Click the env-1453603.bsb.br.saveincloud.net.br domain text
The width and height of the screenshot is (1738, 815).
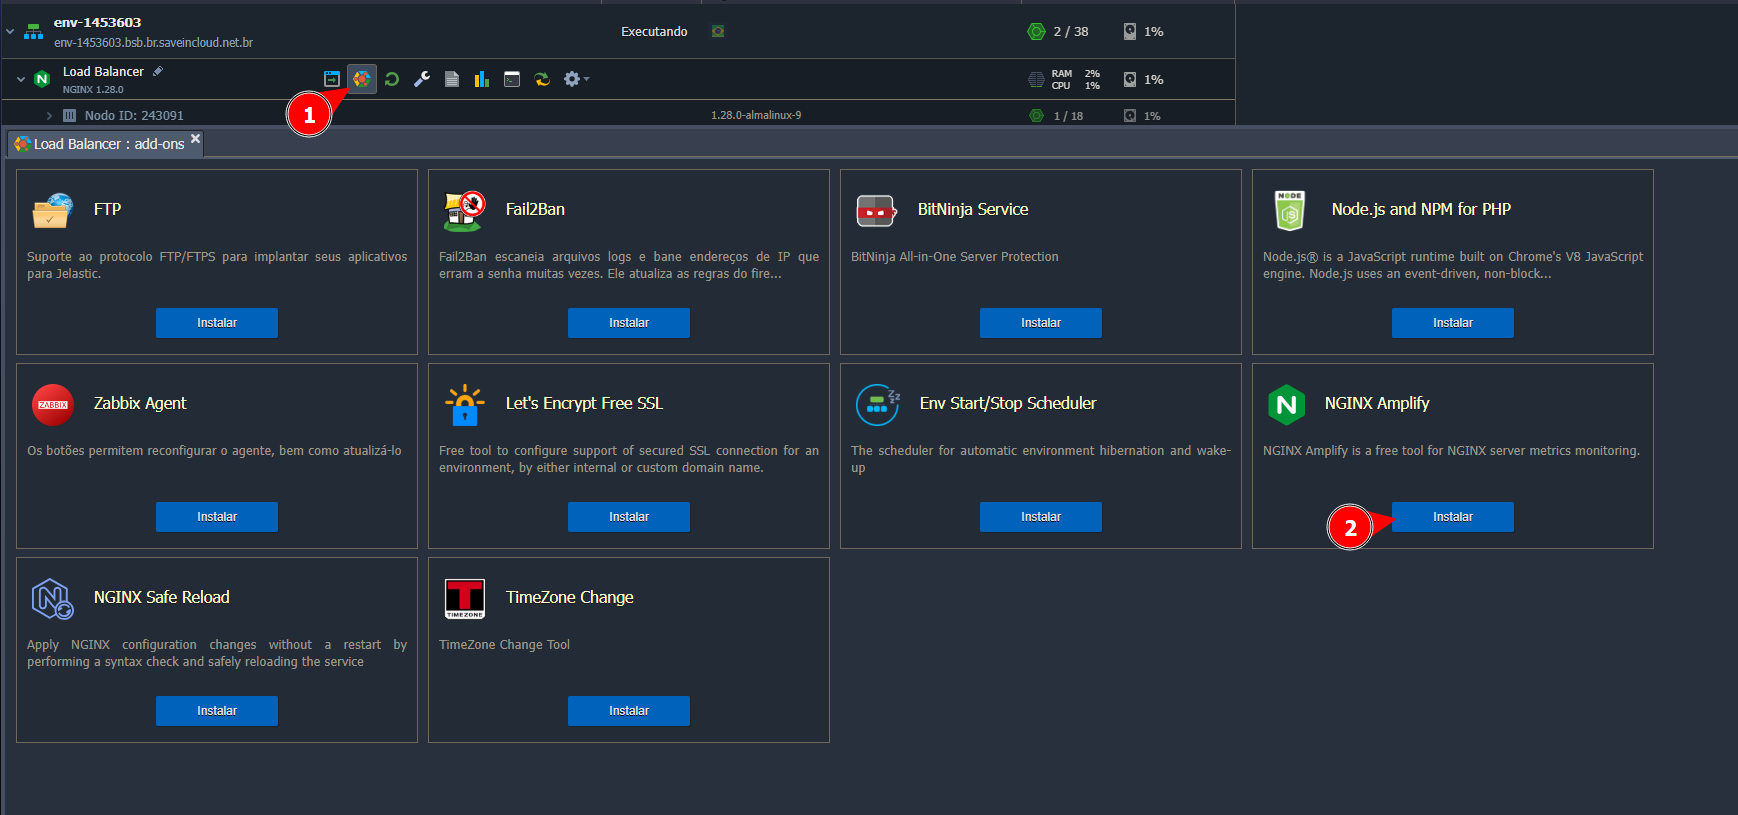[x=153, y=43]
